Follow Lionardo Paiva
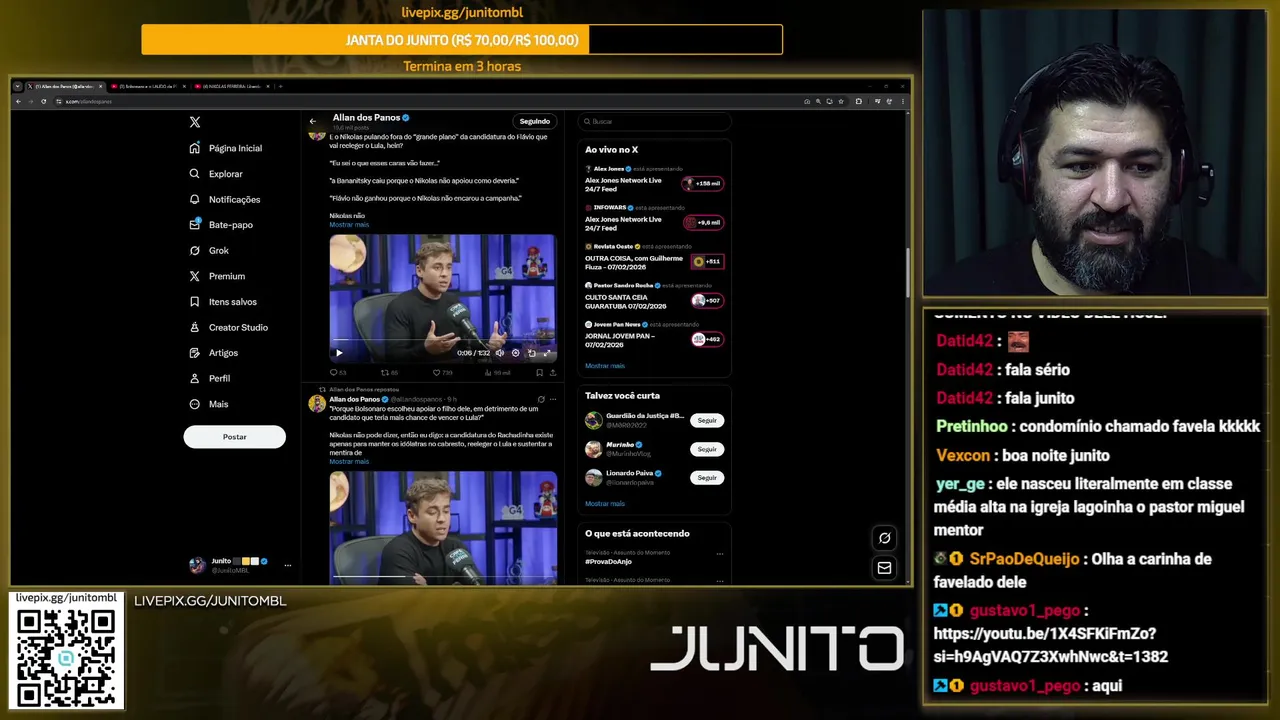This screenshot has width=1280, height=720. tap(707, 478)
